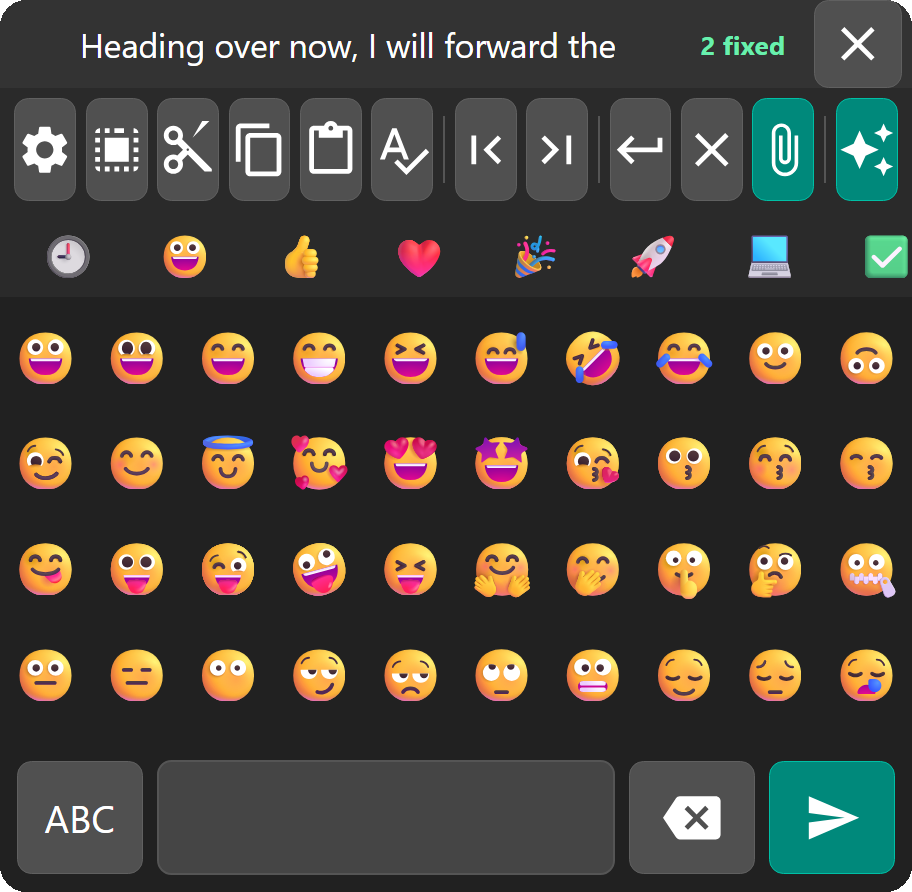Screen dimensions: 912x892
Task: Insert hugging face emoji
Action: click(x=501, y=570)
